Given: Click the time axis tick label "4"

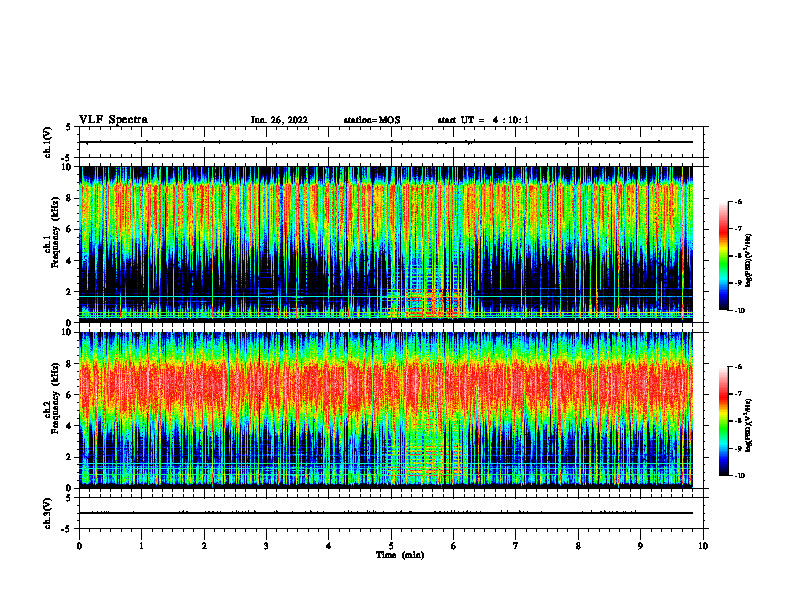Looking at the screenshot, I should click(329, 546).
